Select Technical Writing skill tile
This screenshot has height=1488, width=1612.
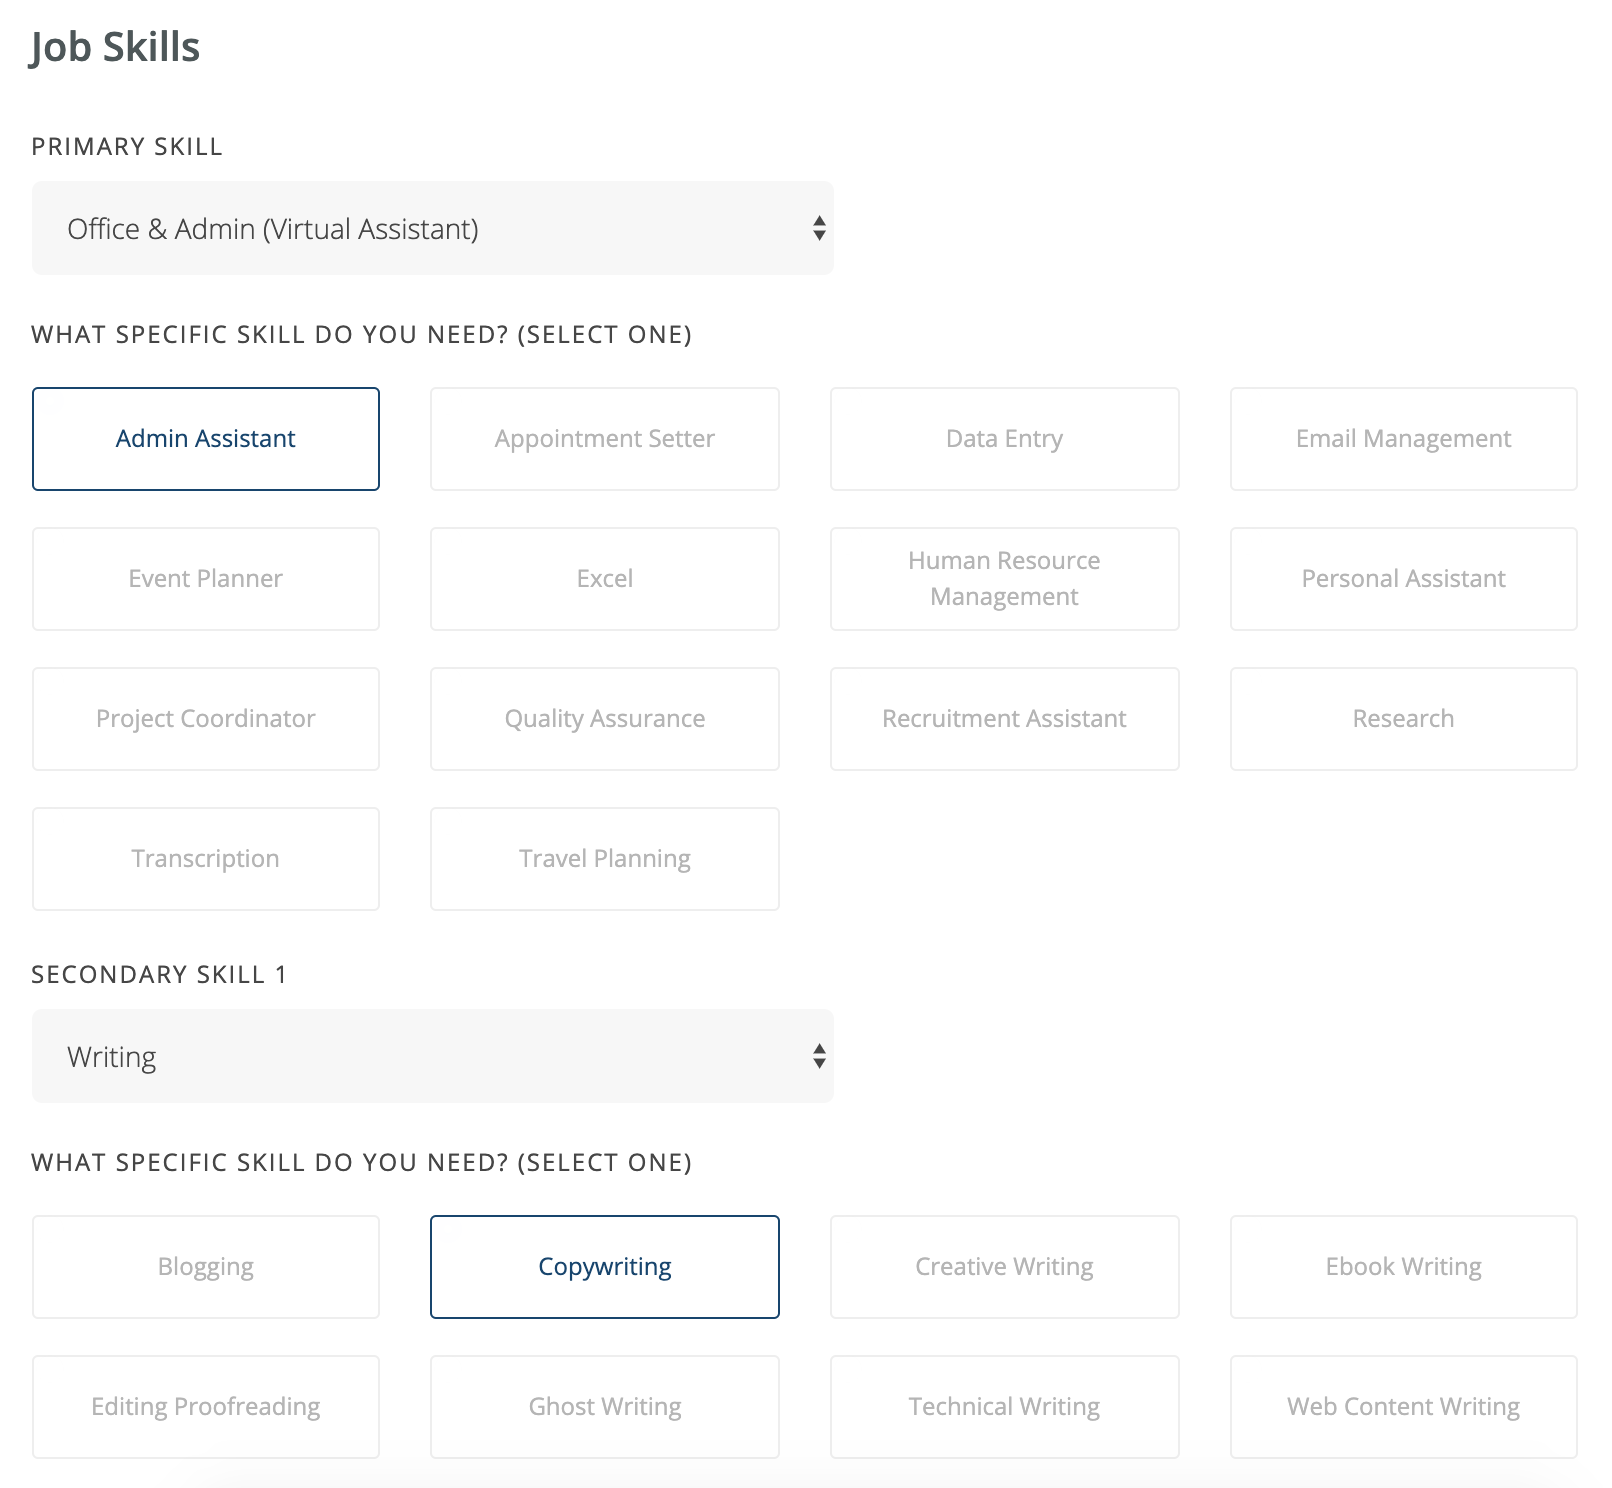(1004, 1407)
